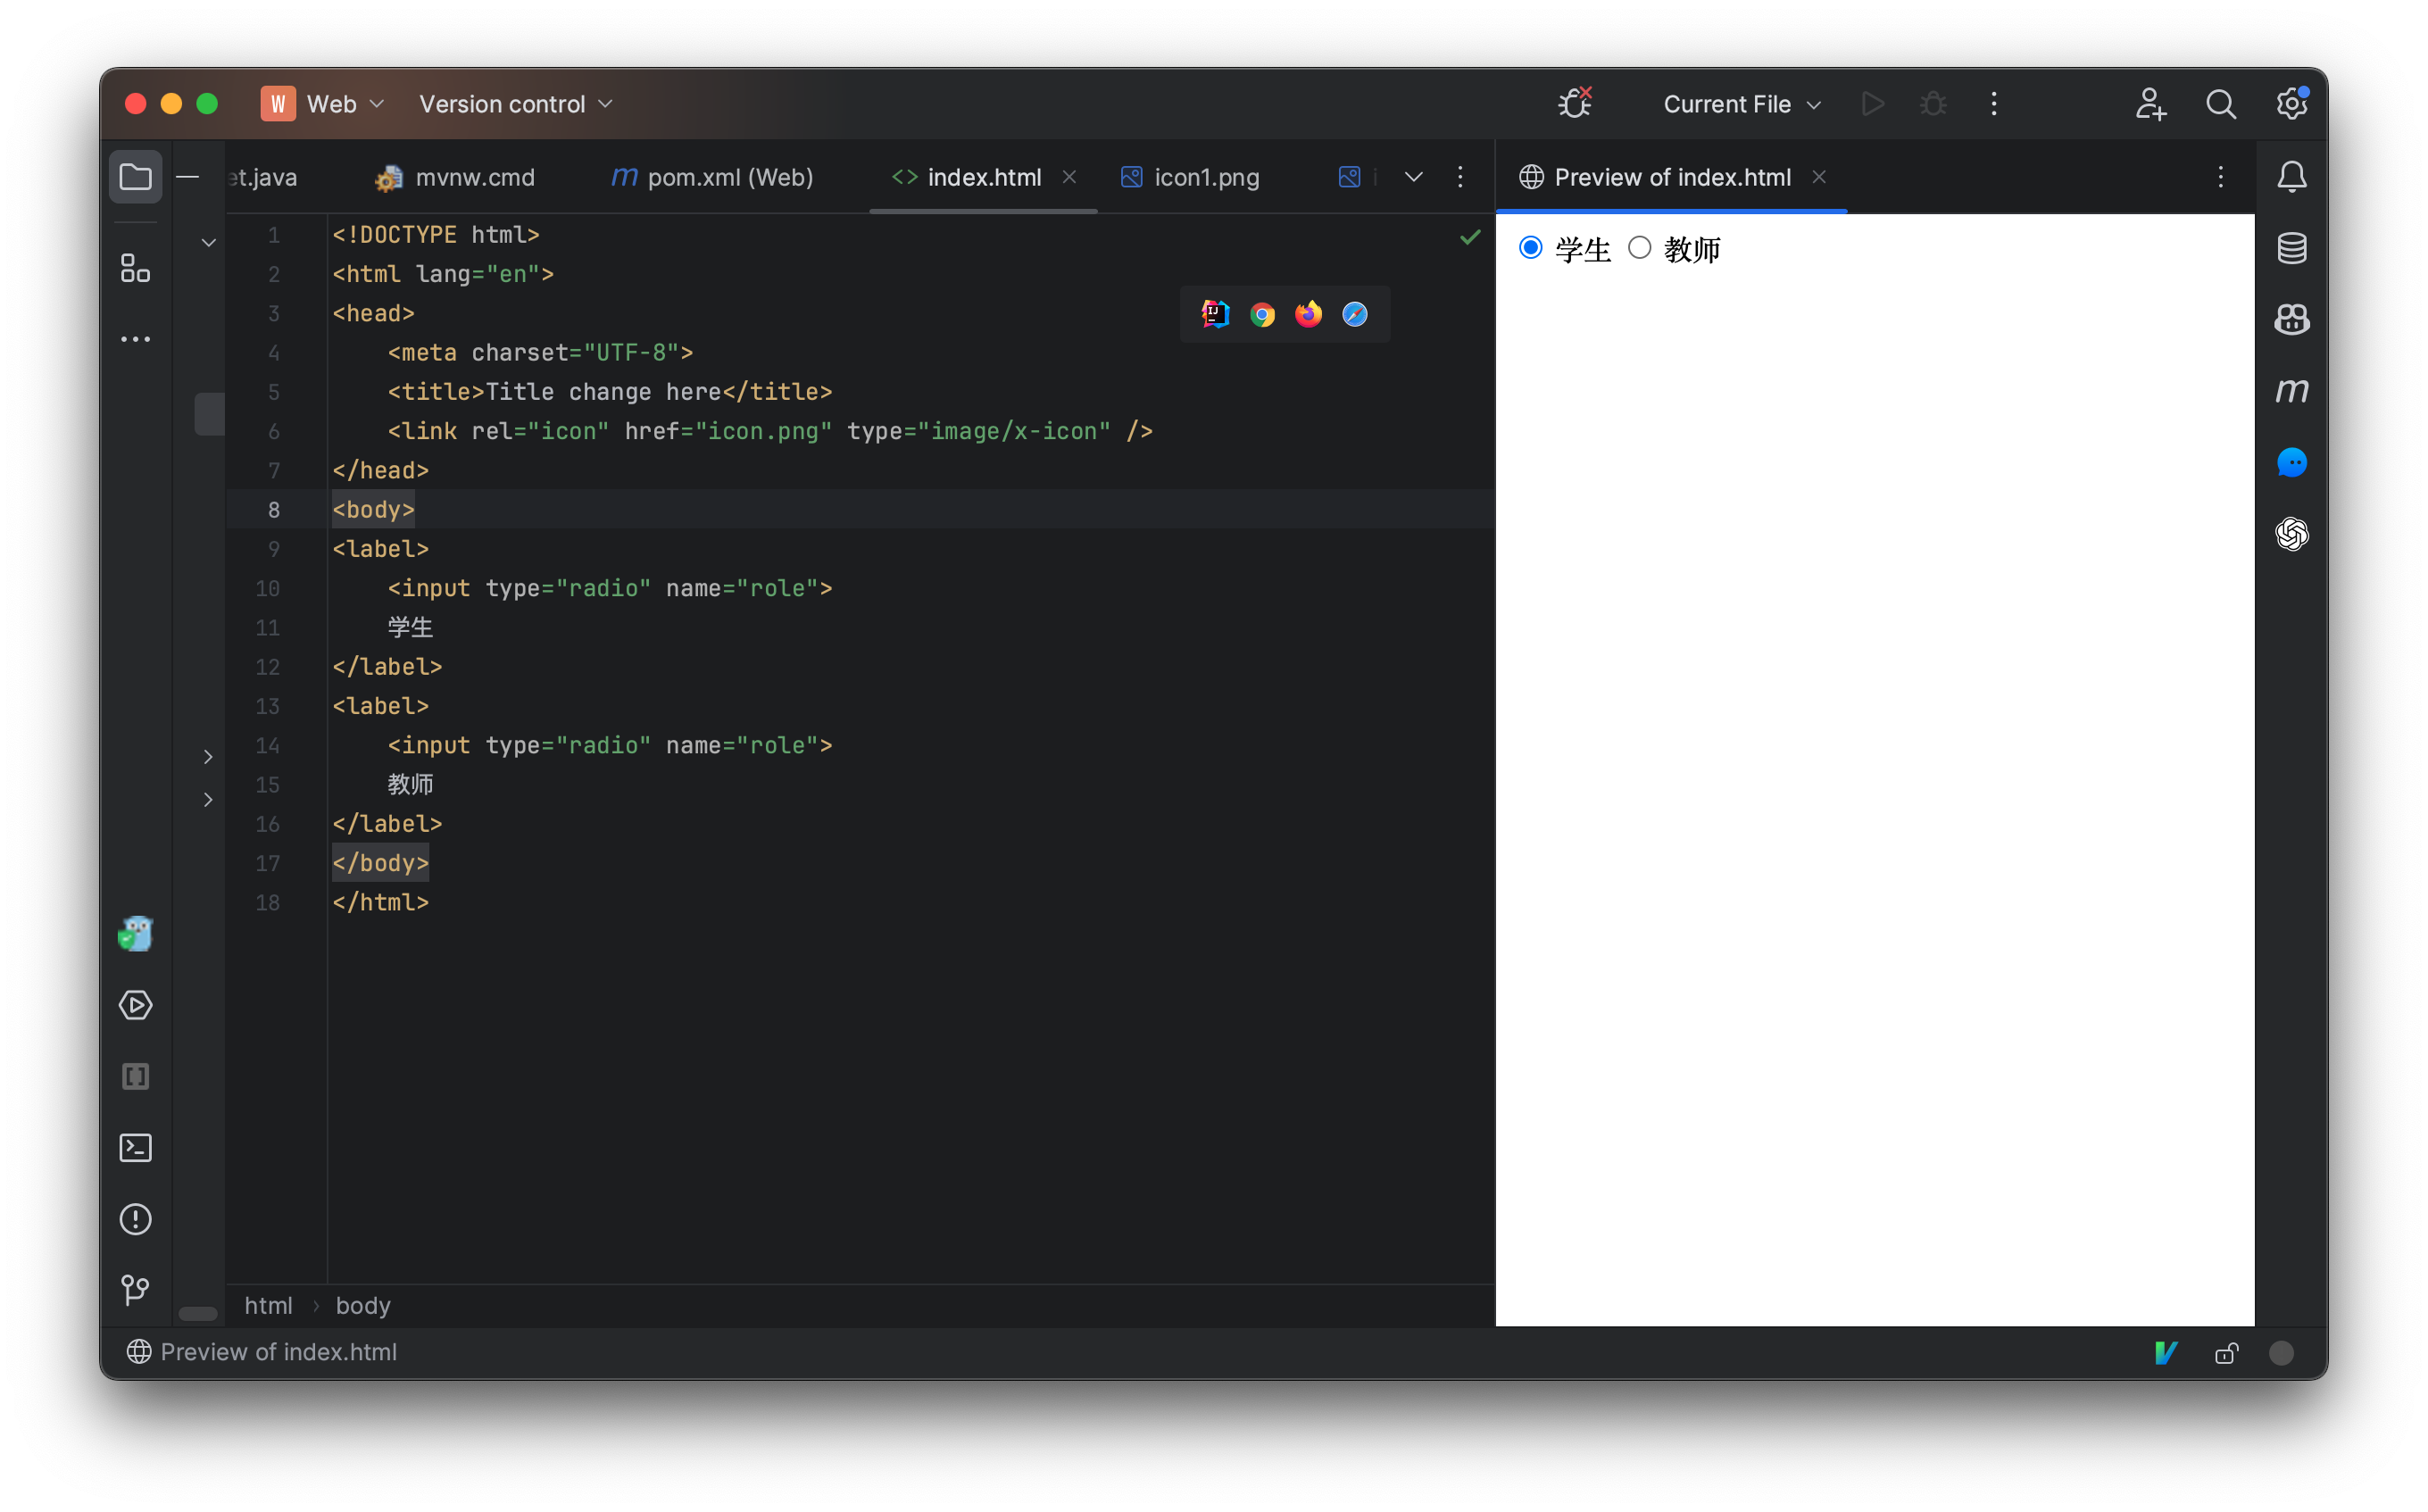The height and width of the screenshot is (1512, 2428).
Task: Click body in the breadcrumb bar
Action: tap(363, 1305)
